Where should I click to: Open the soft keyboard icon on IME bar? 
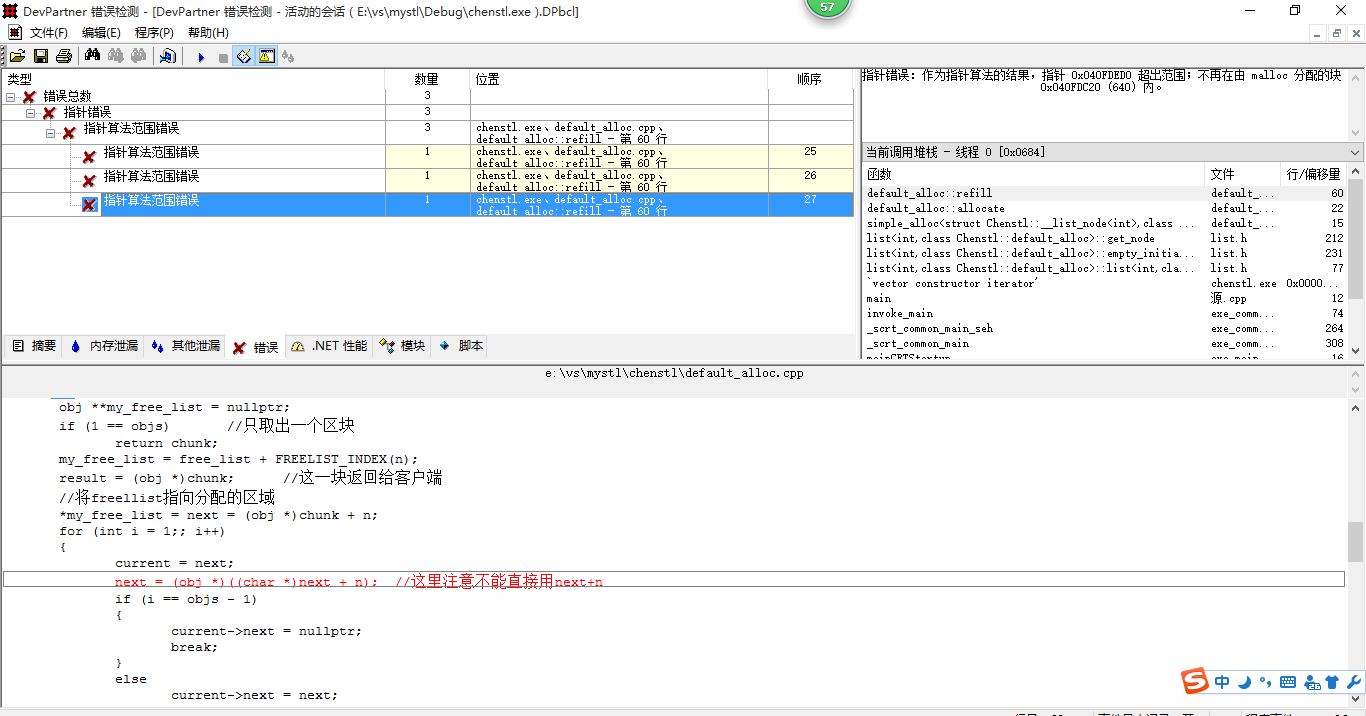pyautogui.click(x=1288, y=682)
